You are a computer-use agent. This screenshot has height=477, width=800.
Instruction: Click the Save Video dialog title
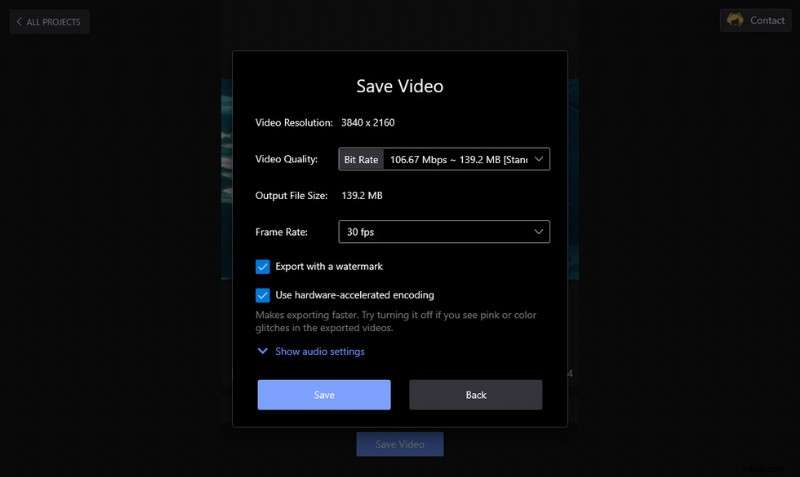point(399,86)
